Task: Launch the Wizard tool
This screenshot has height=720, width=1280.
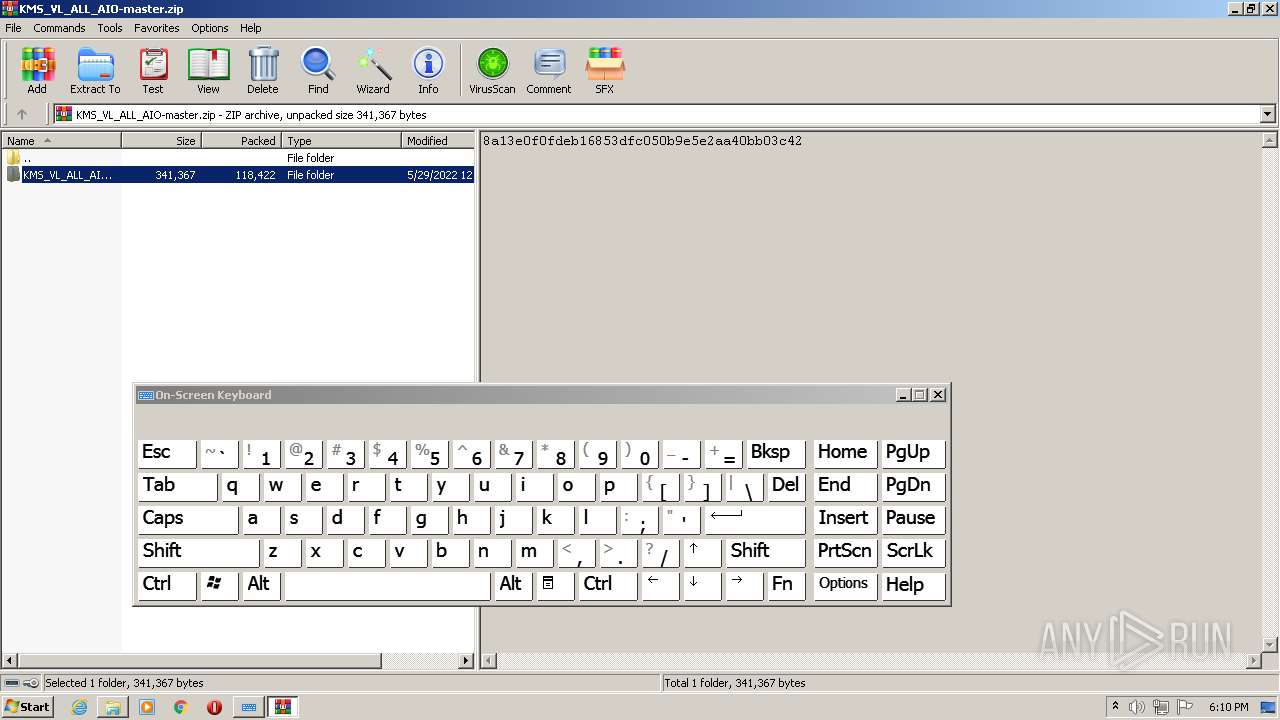Action: [373, 70]
